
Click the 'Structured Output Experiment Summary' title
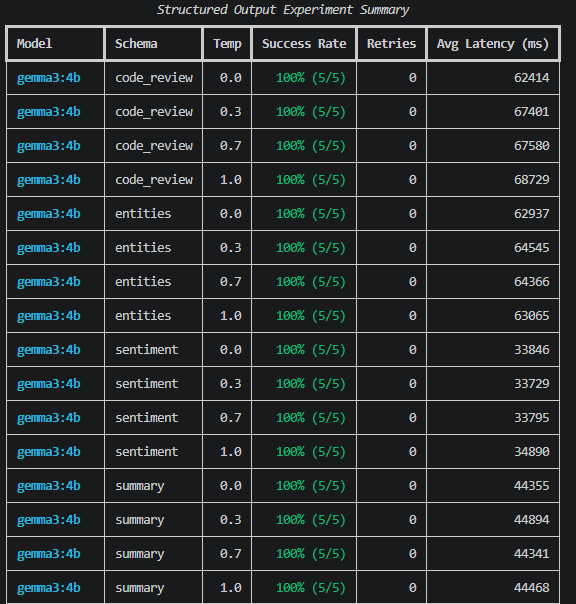coord(283,10)
